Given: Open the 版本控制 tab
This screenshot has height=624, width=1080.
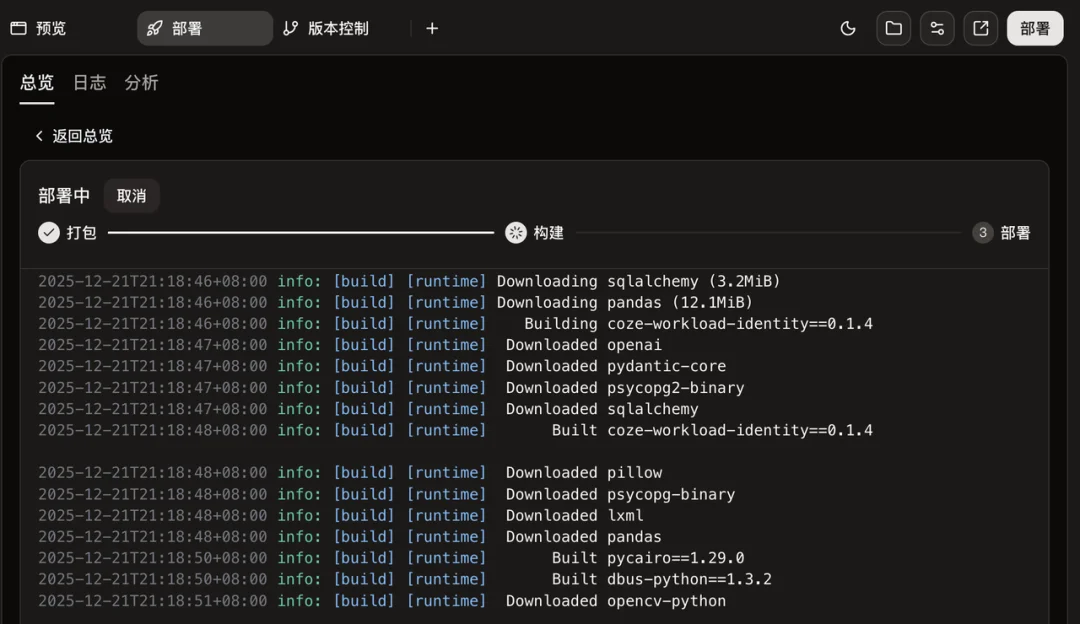Looking at the screenshot, I should coord(326,28).
